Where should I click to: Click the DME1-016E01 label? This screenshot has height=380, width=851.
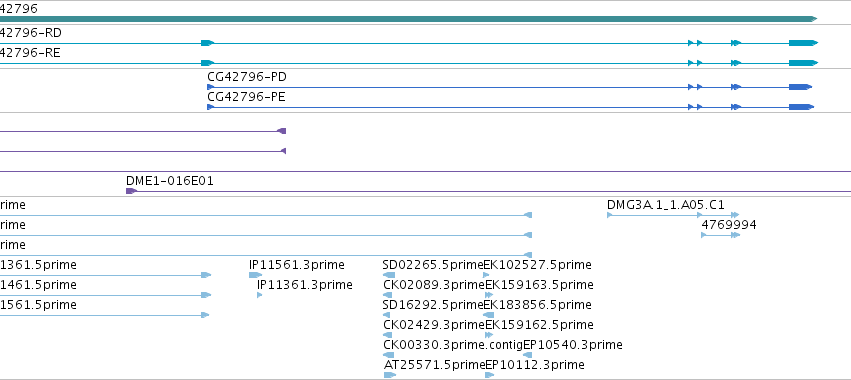pos(170,181)
